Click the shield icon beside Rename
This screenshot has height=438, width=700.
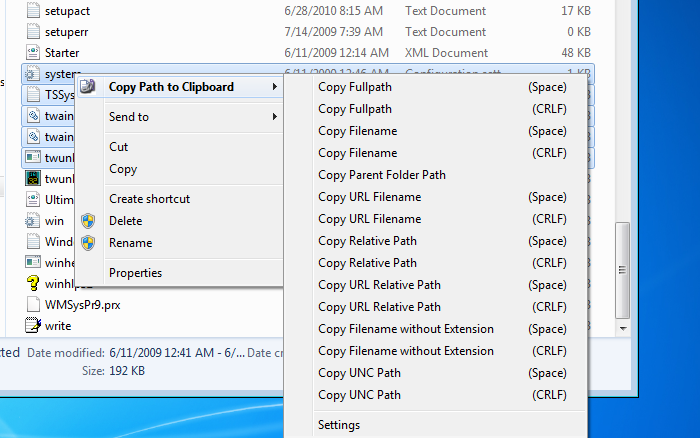(88, 243)
